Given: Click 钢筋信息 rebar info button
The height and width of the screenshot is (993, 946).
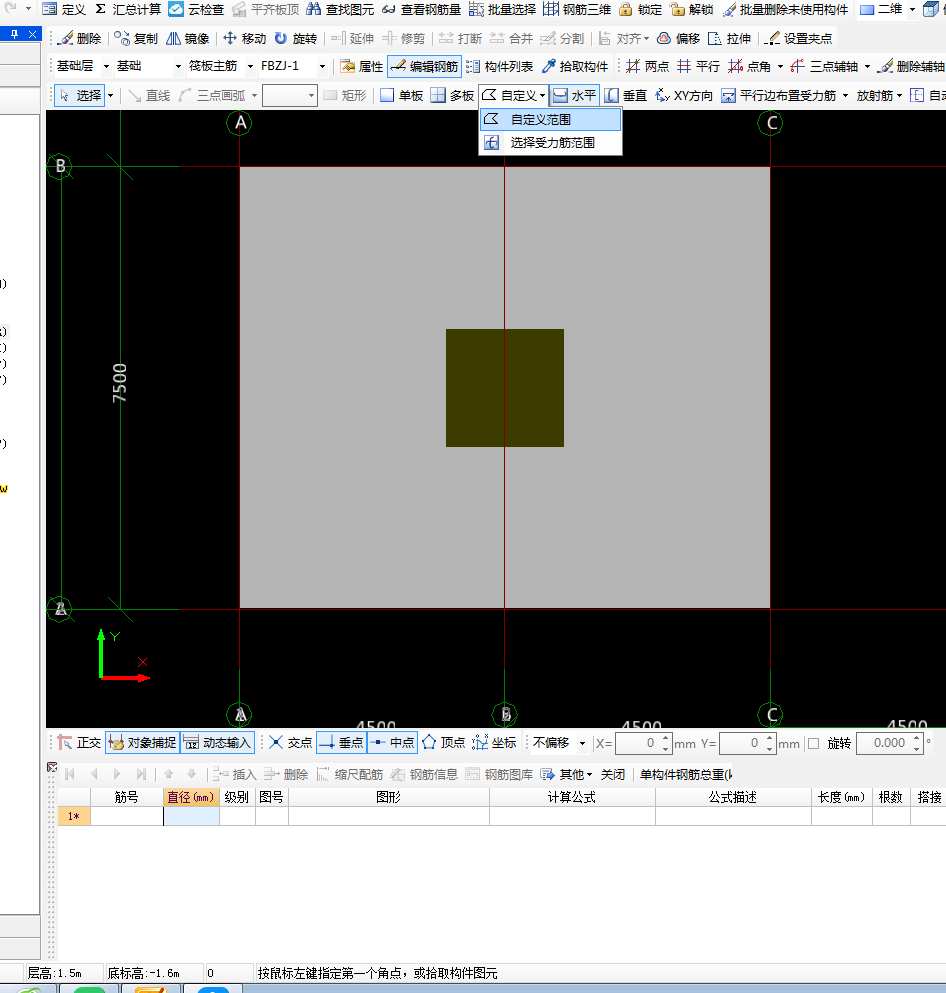Looking at the screenshot, I should pyautogui.click(x=424, y=775).
